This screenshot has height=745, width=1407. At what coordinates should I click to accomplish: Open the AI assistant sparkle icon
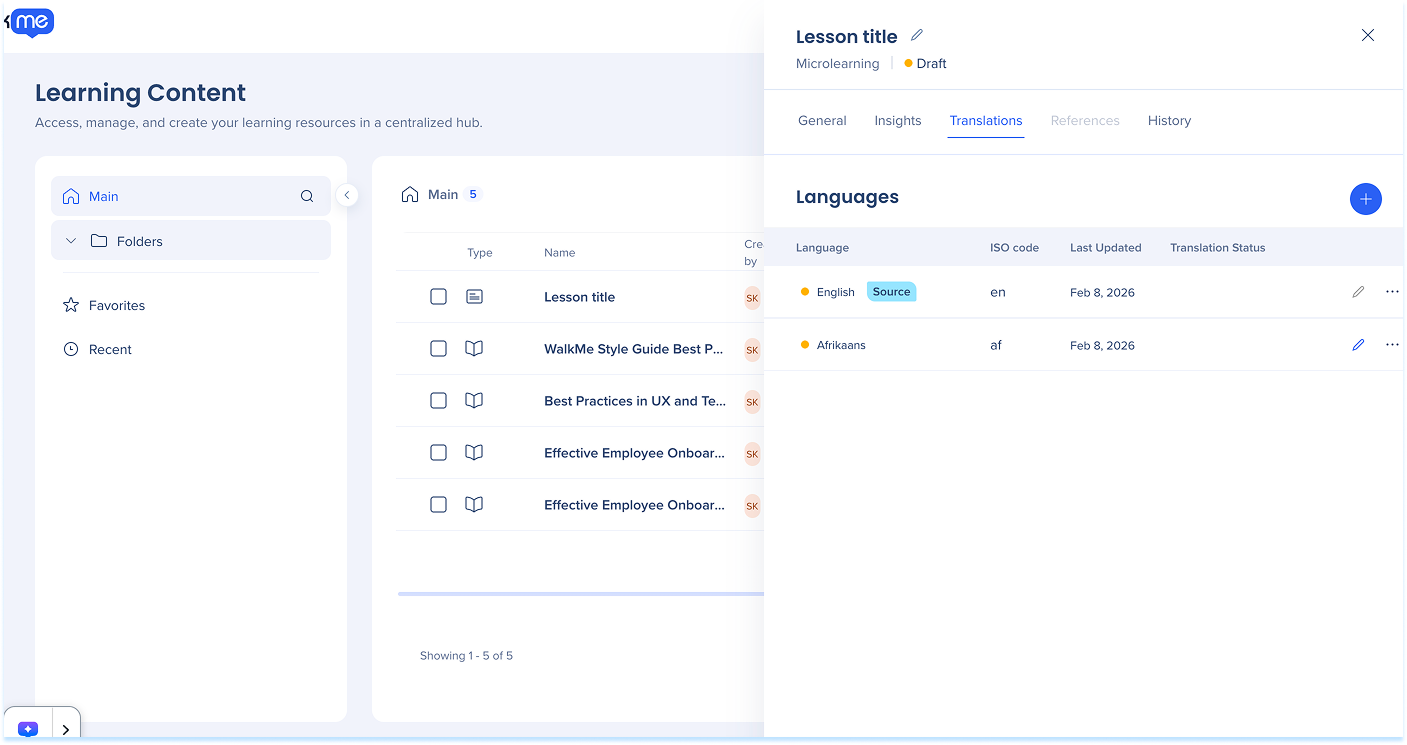coord(28,729)
